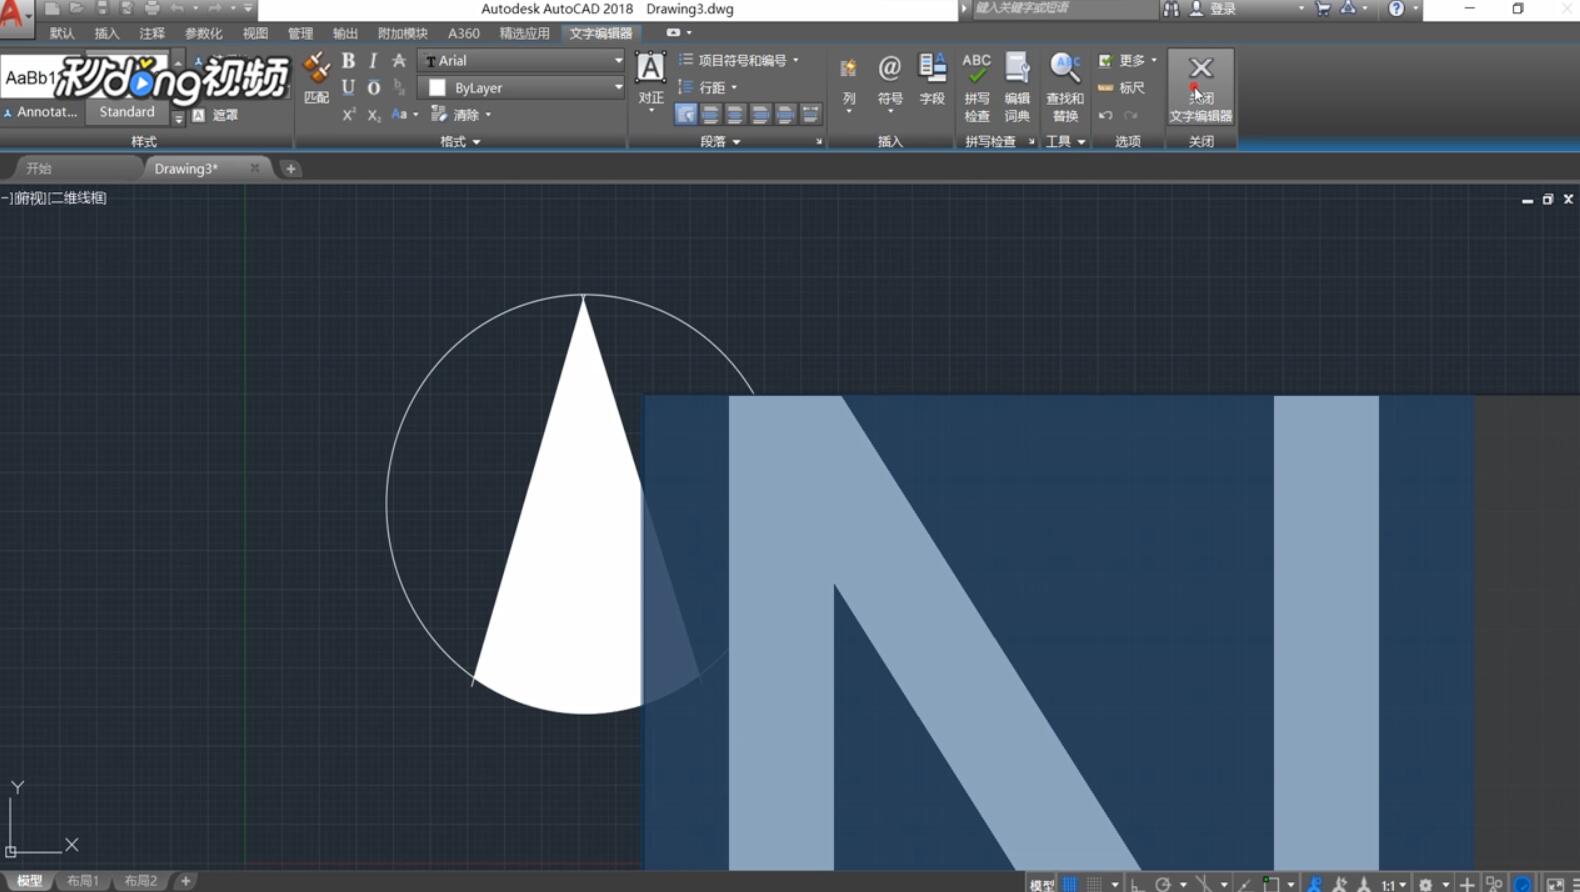The width and height of the screenshot is (1580, 892).
Task: Toggle underline text formatting
Action: [x=348, y=88]
